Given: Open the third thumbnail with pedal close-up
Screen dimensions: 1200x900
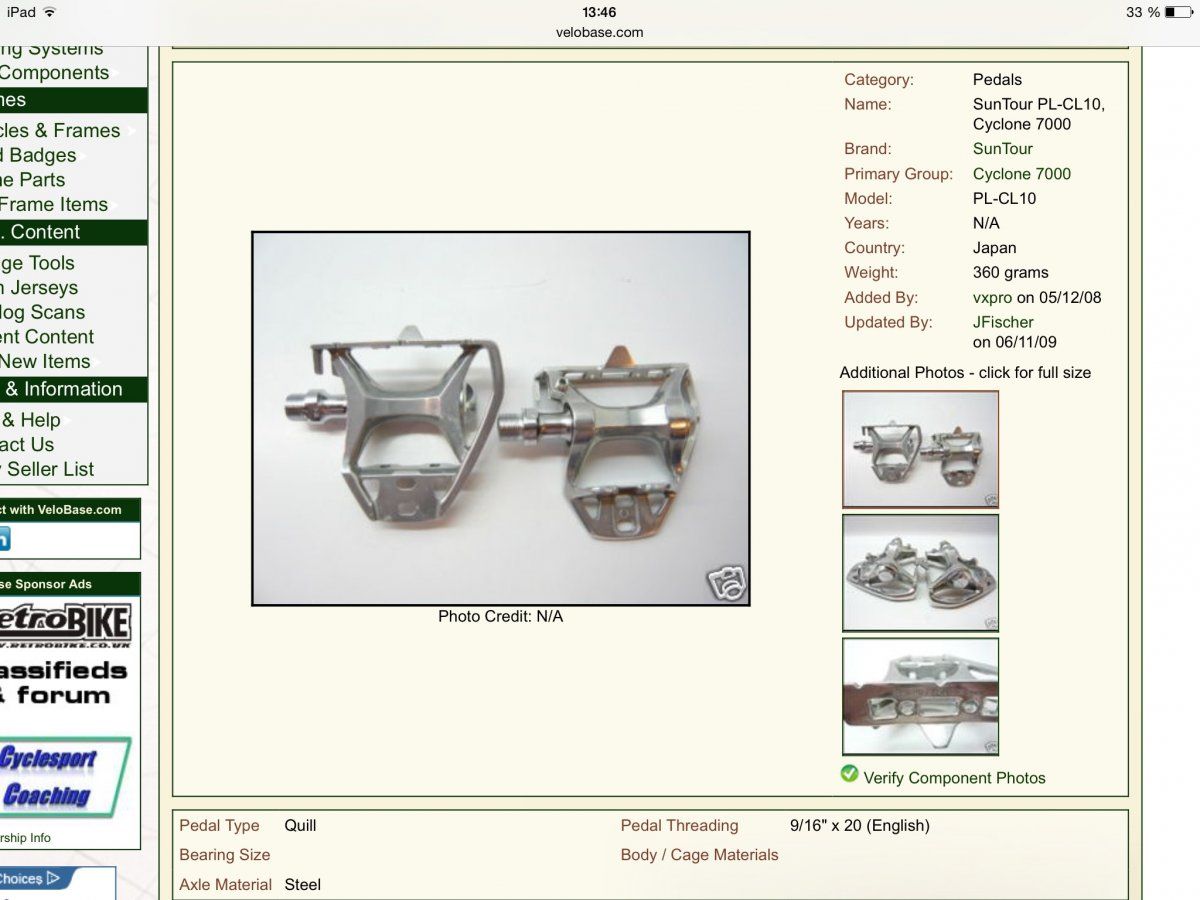Looking at the screenshot, I should (x=920, y=696).
